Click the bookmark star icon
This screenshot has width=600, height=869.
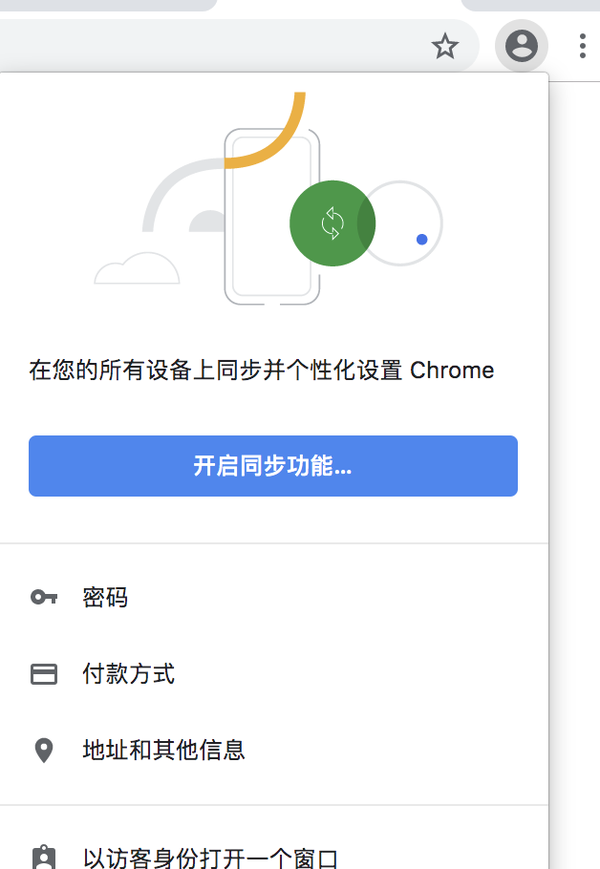[445, 46]
